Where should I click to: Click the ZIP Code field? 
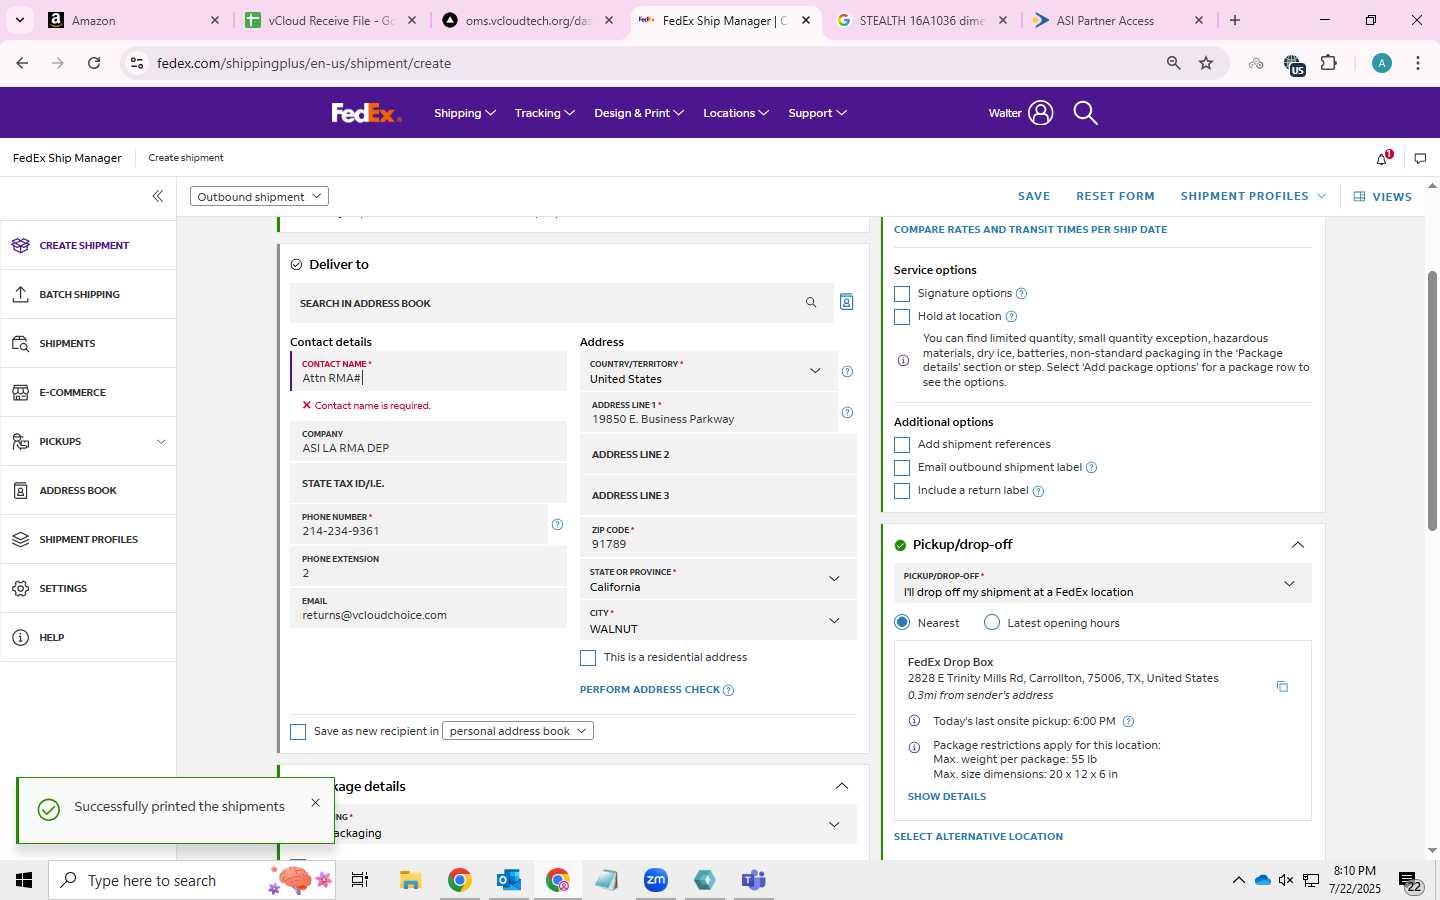pyautogui.click(x=718, y=537)
